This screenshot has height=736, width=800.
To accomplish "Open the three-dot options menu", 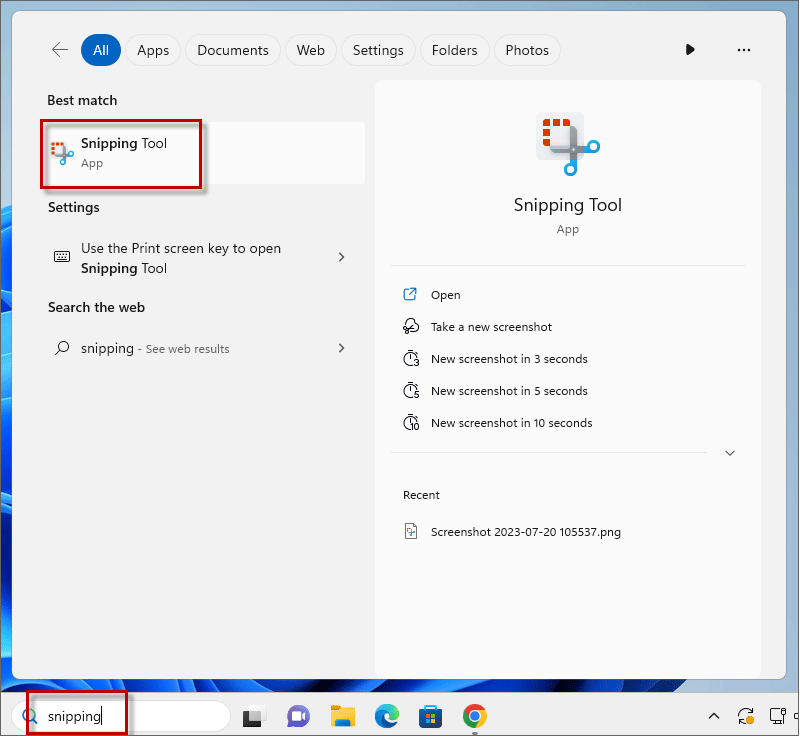I will (x=744, y=50).
